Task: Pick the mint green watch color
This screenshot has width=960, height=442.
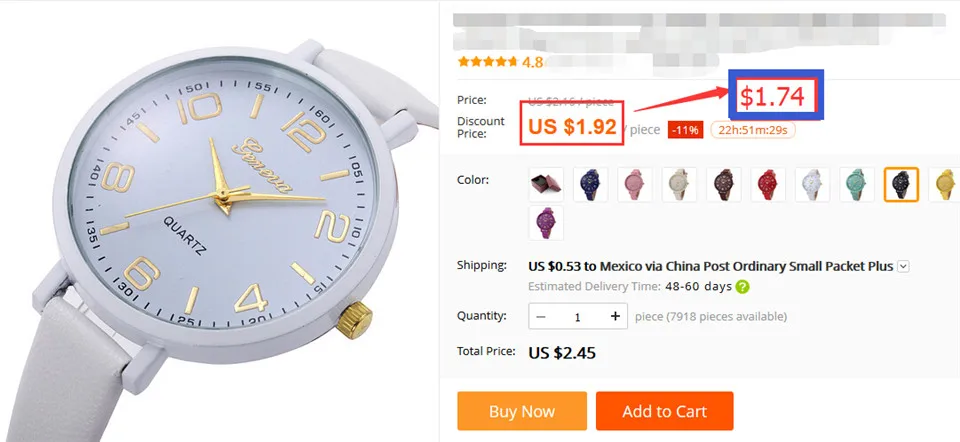Action: click(x=857, y=184)
